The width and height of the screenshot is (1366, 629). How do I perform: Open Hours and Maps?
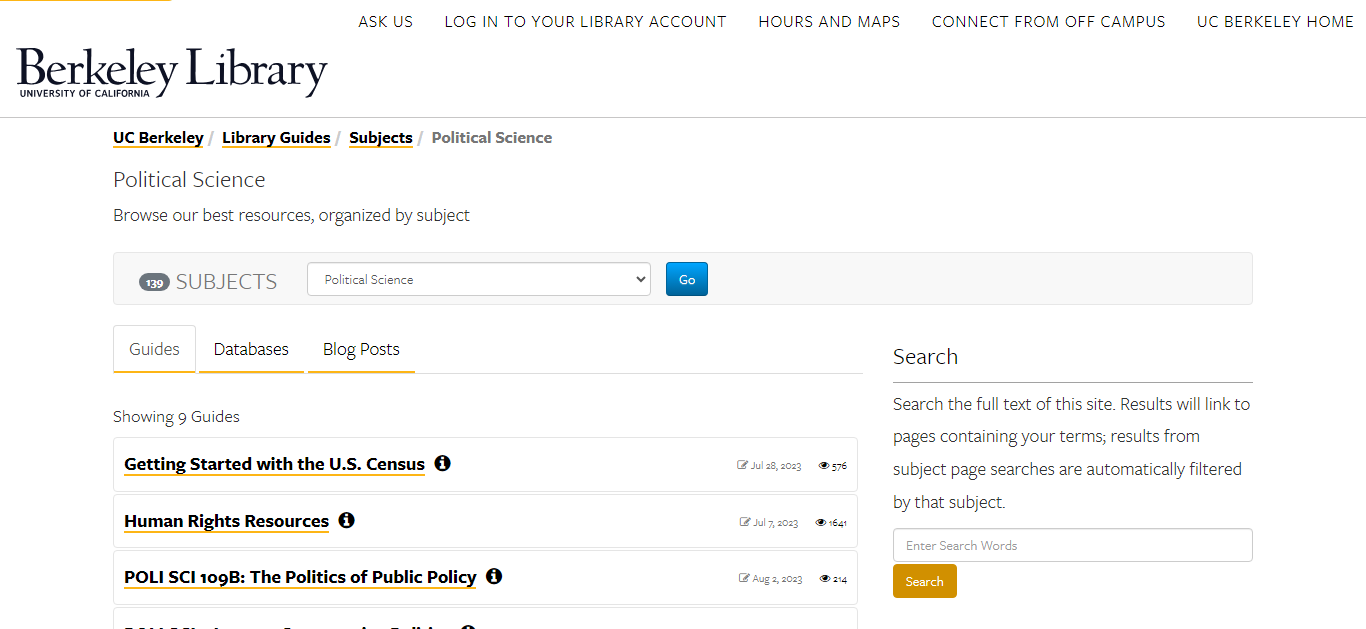click(829, 22)
